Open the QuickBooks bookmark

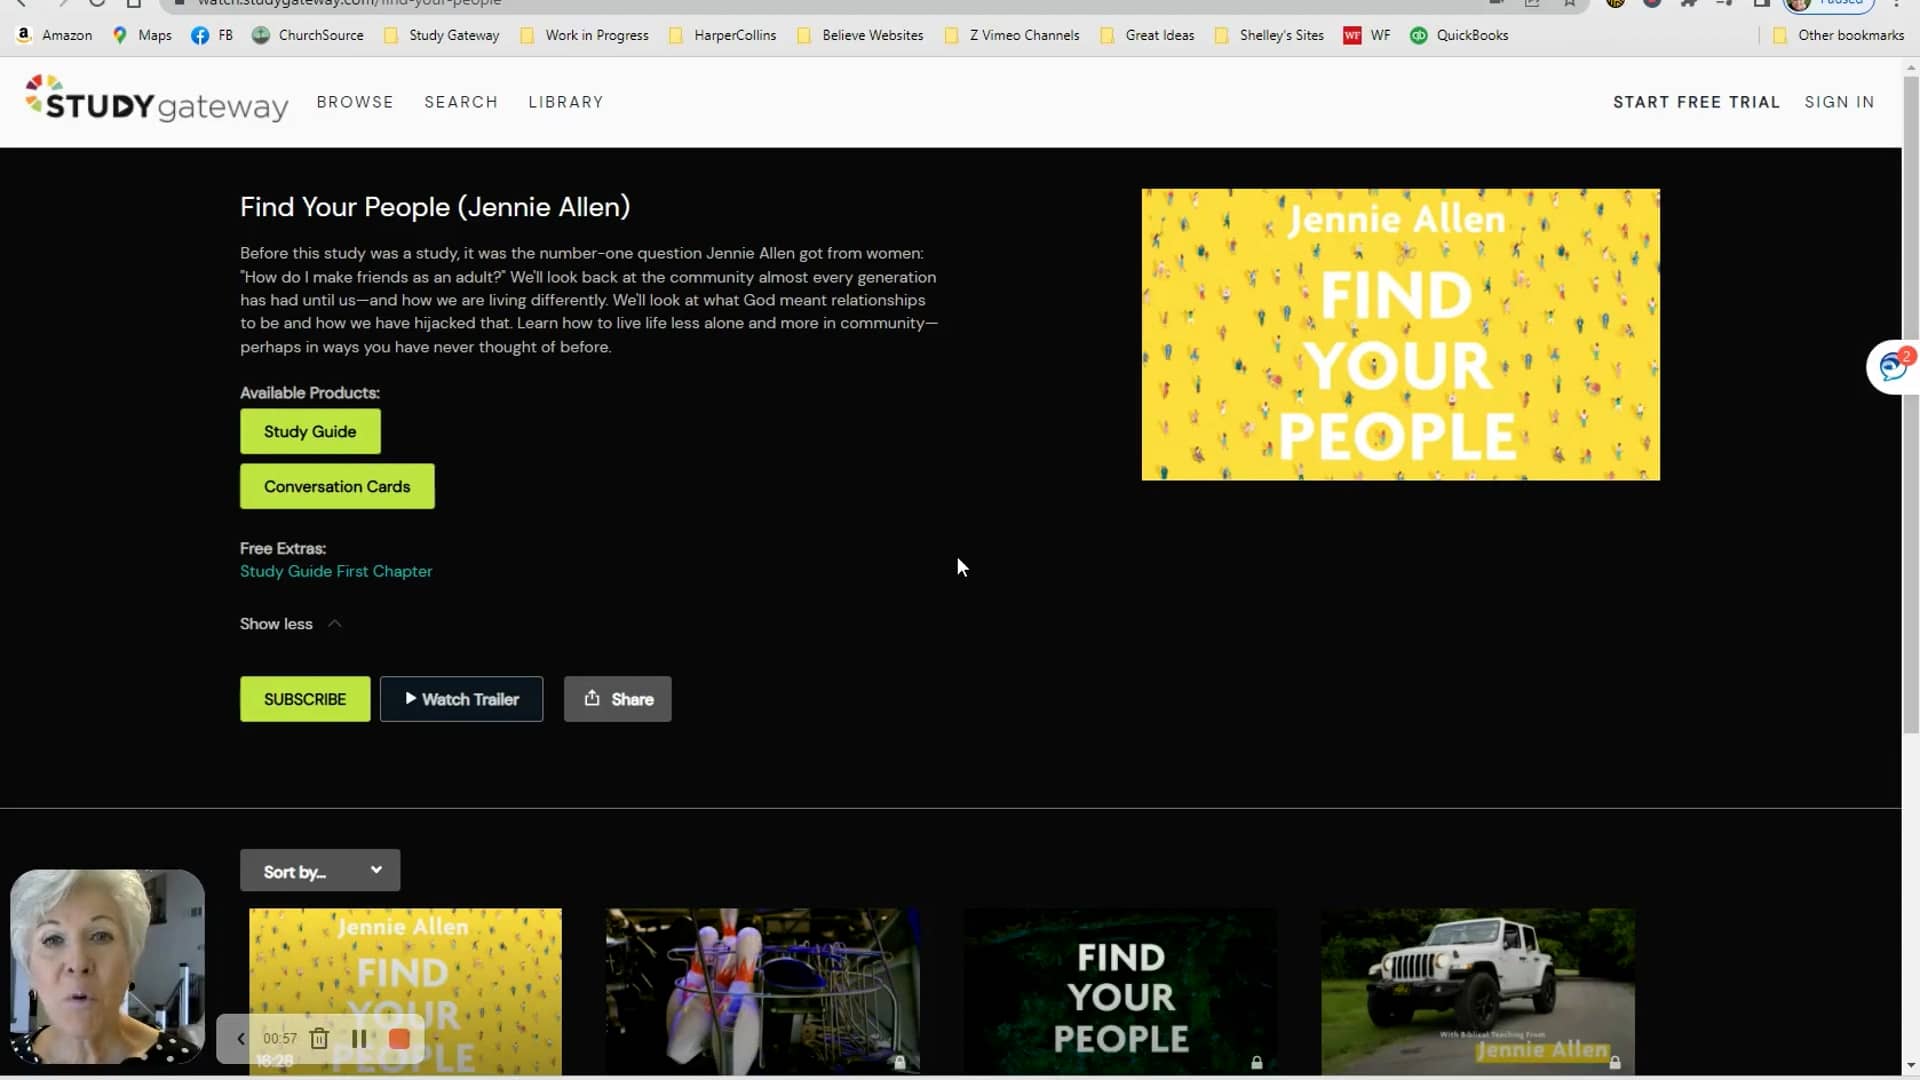1459,35
